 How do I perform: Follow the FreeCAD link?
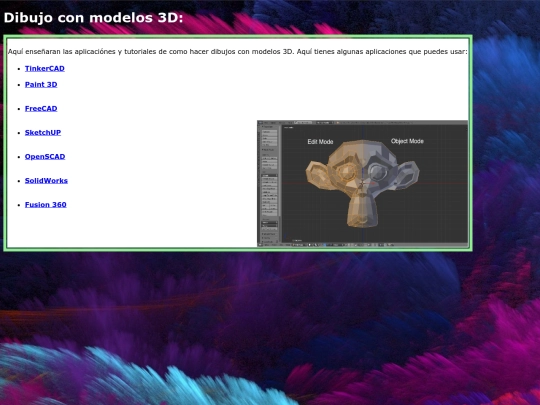point(41,108)
